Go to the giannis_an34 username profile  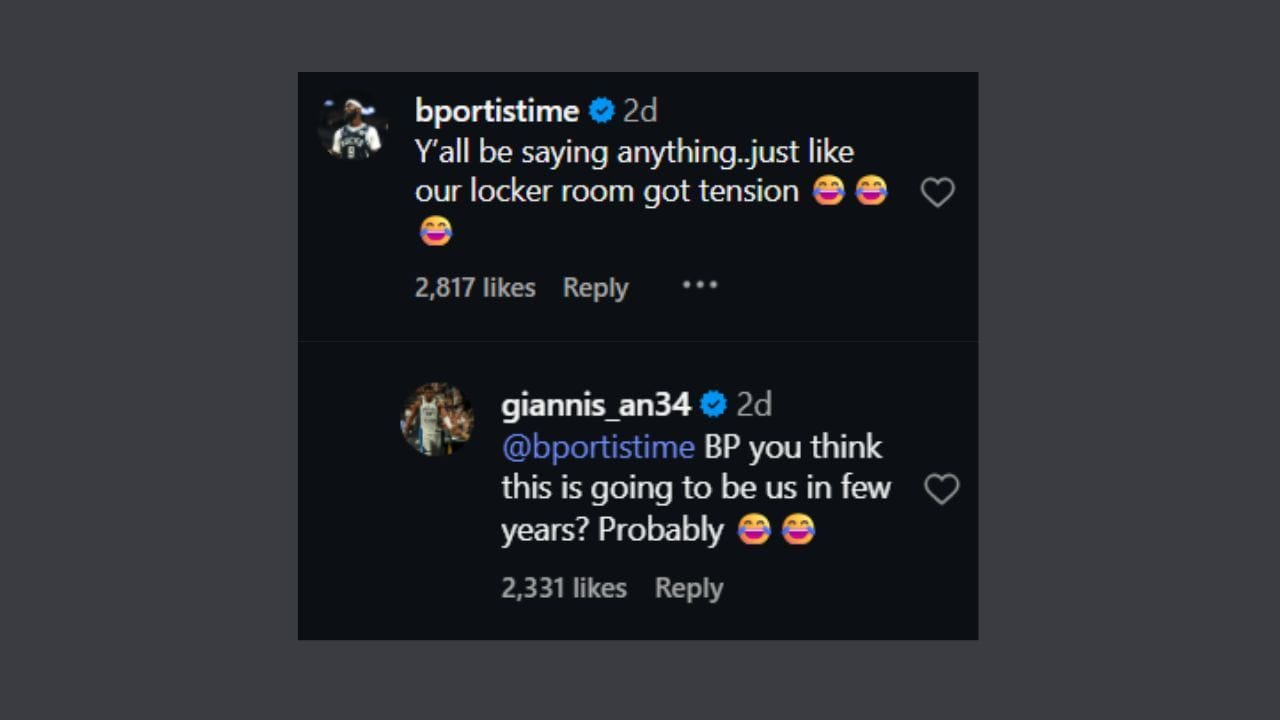point(596,405)
